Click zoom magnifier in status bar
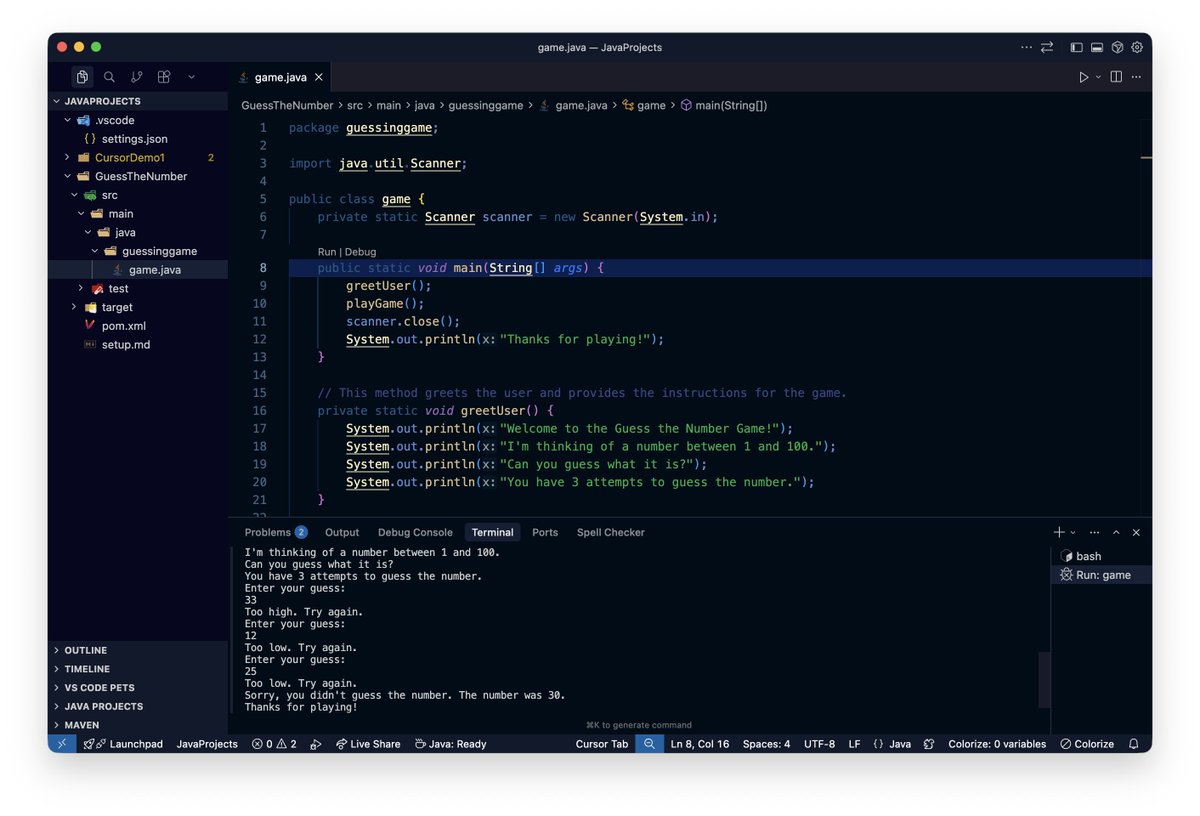1200x816 pixels. coord(650,744)
